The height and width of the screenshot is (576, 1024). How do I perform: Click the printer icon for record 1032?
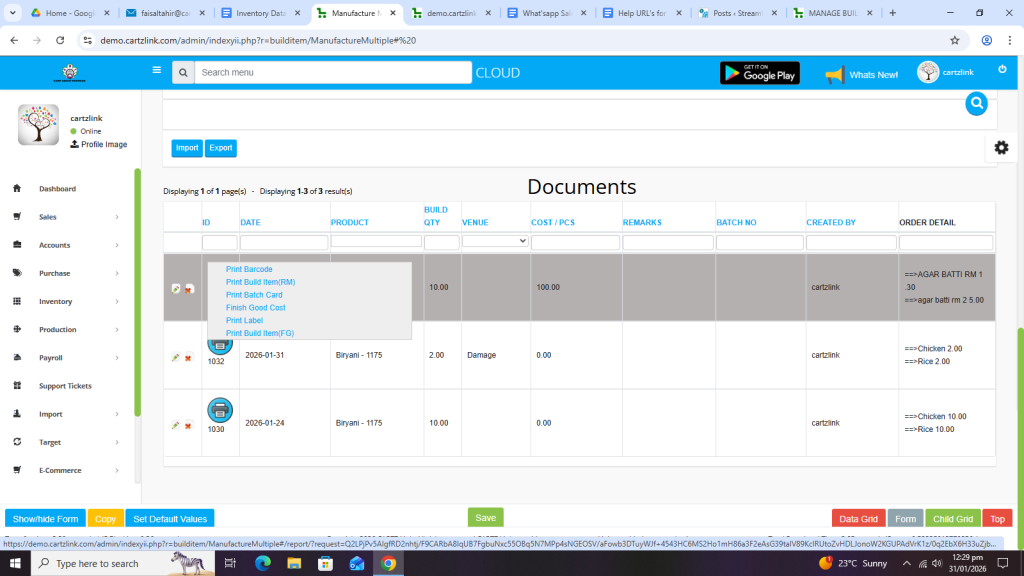click(x=220, y=343)
